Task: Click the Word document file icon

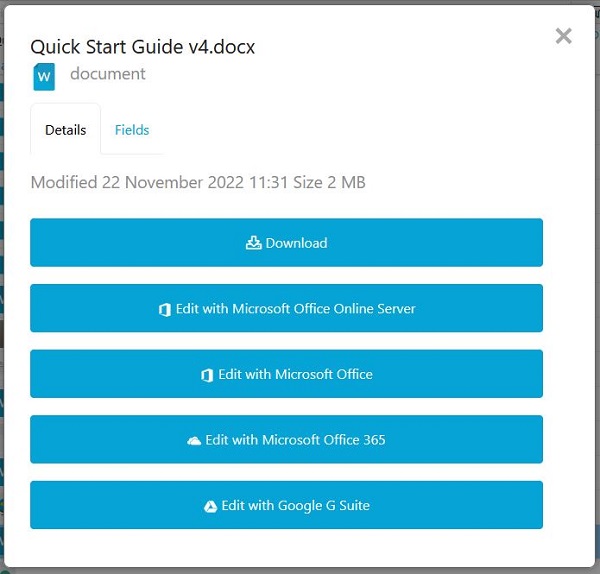Action: (x=44, y=76)
